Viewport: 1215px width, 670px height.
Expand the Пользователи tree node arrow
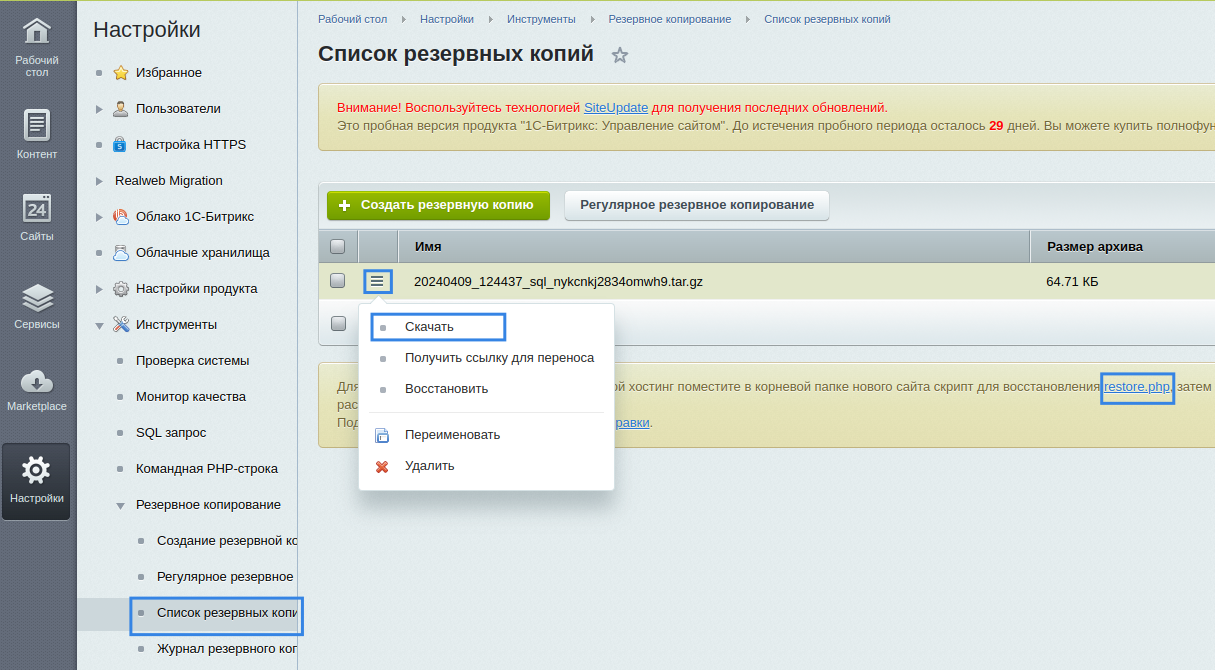[99, 109]
